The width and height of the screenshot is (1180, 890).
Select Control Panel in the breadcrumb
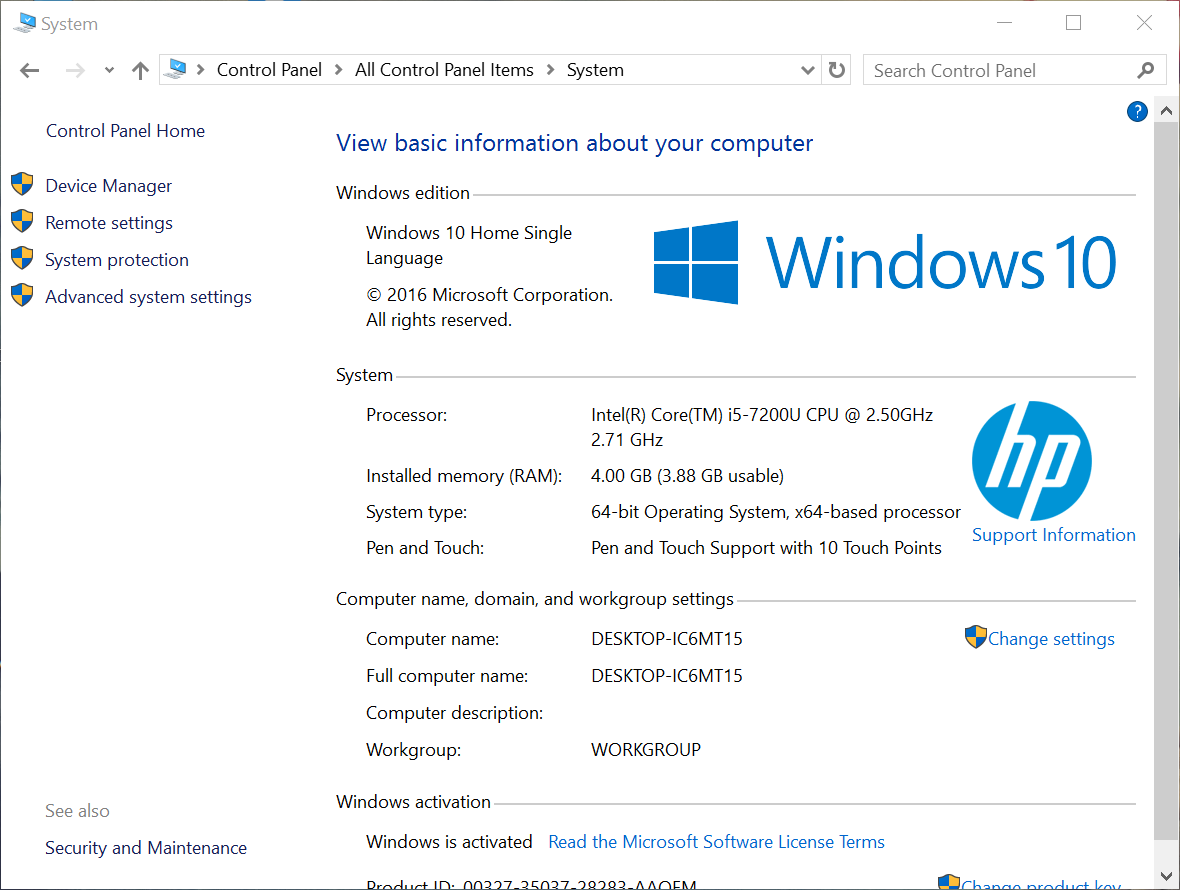point(269,70)
